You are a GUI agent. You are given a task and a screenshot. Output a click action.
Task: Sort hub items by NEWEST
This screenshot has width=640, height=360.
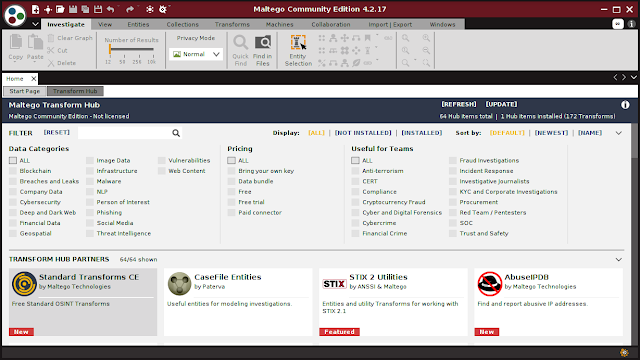[551, 133]
